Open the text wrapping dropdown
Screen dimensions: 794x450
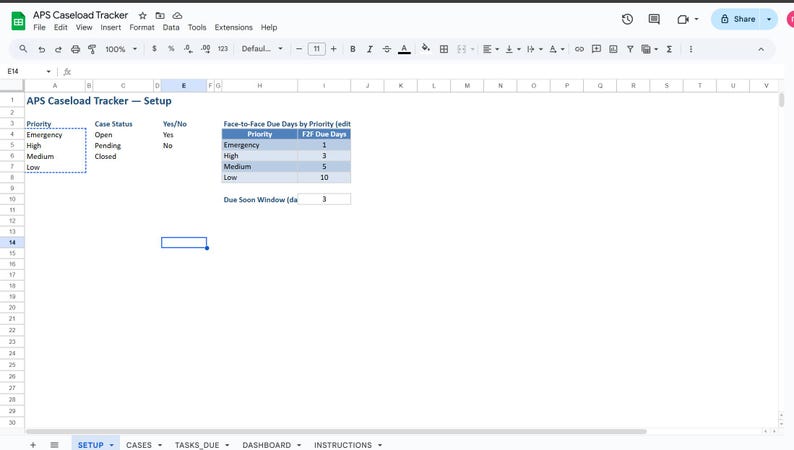(534, 49)
